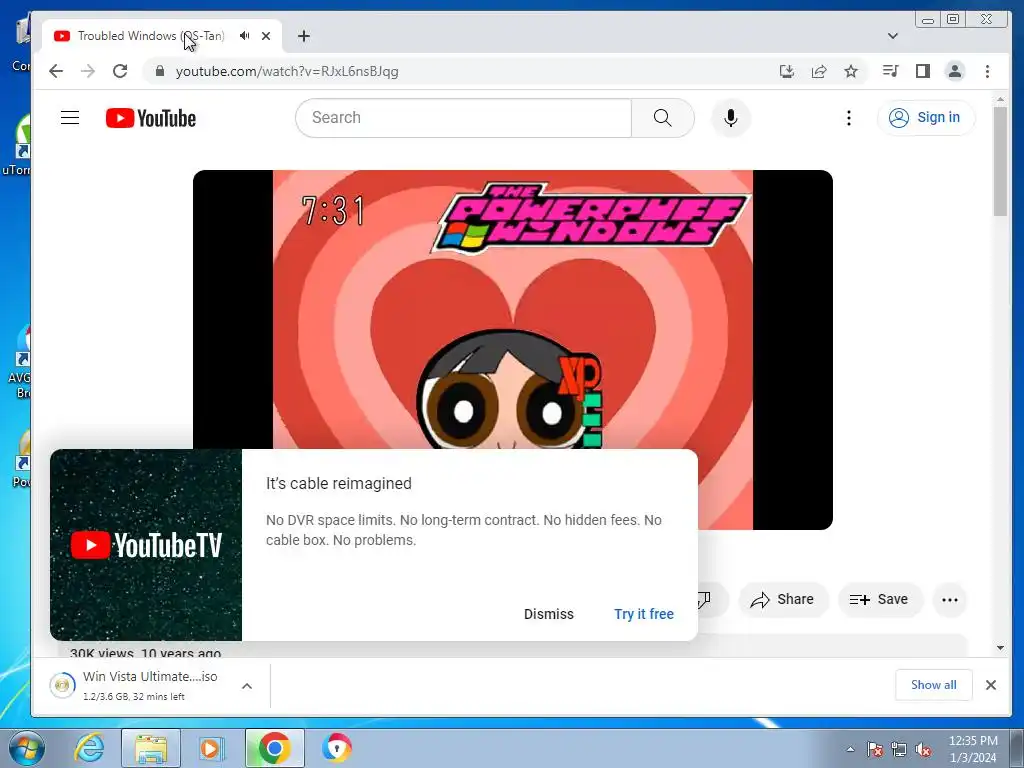Launch Internet Explorer from taskbar
The height and width of the screenshot is (768, 1024).
click(89, 748)
